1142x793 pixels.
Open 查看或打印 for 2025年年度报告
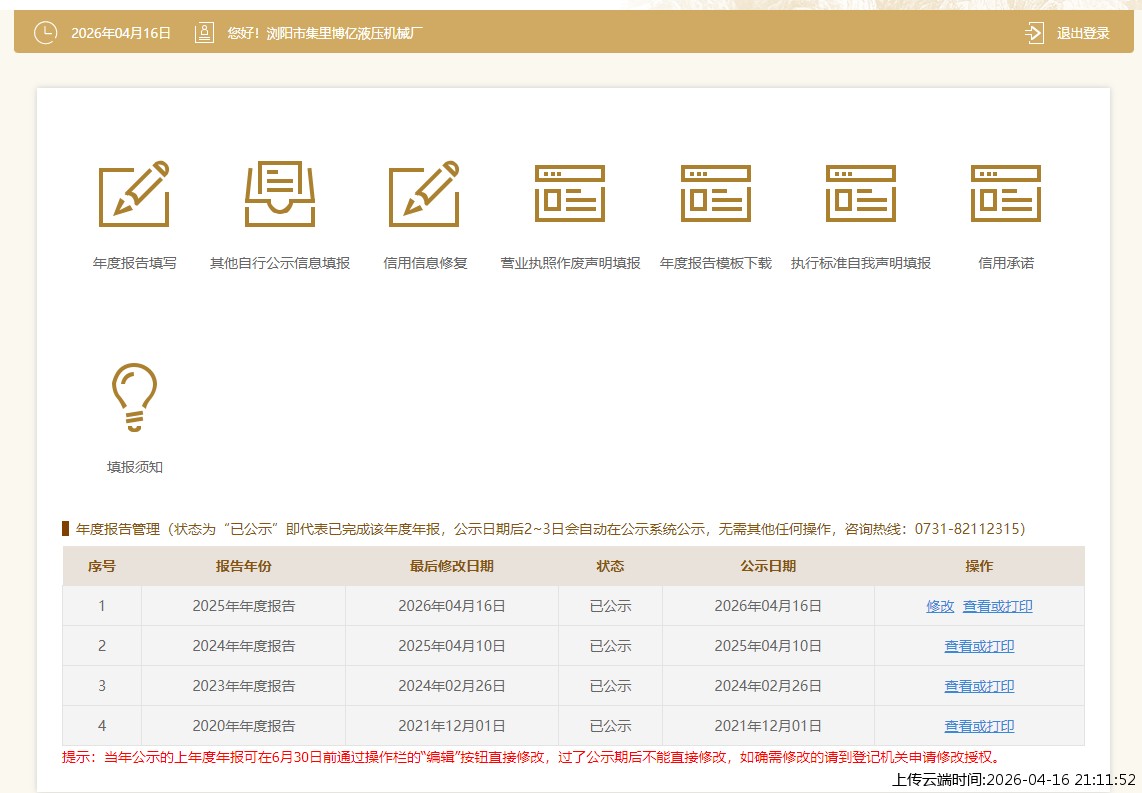point(997,606)
